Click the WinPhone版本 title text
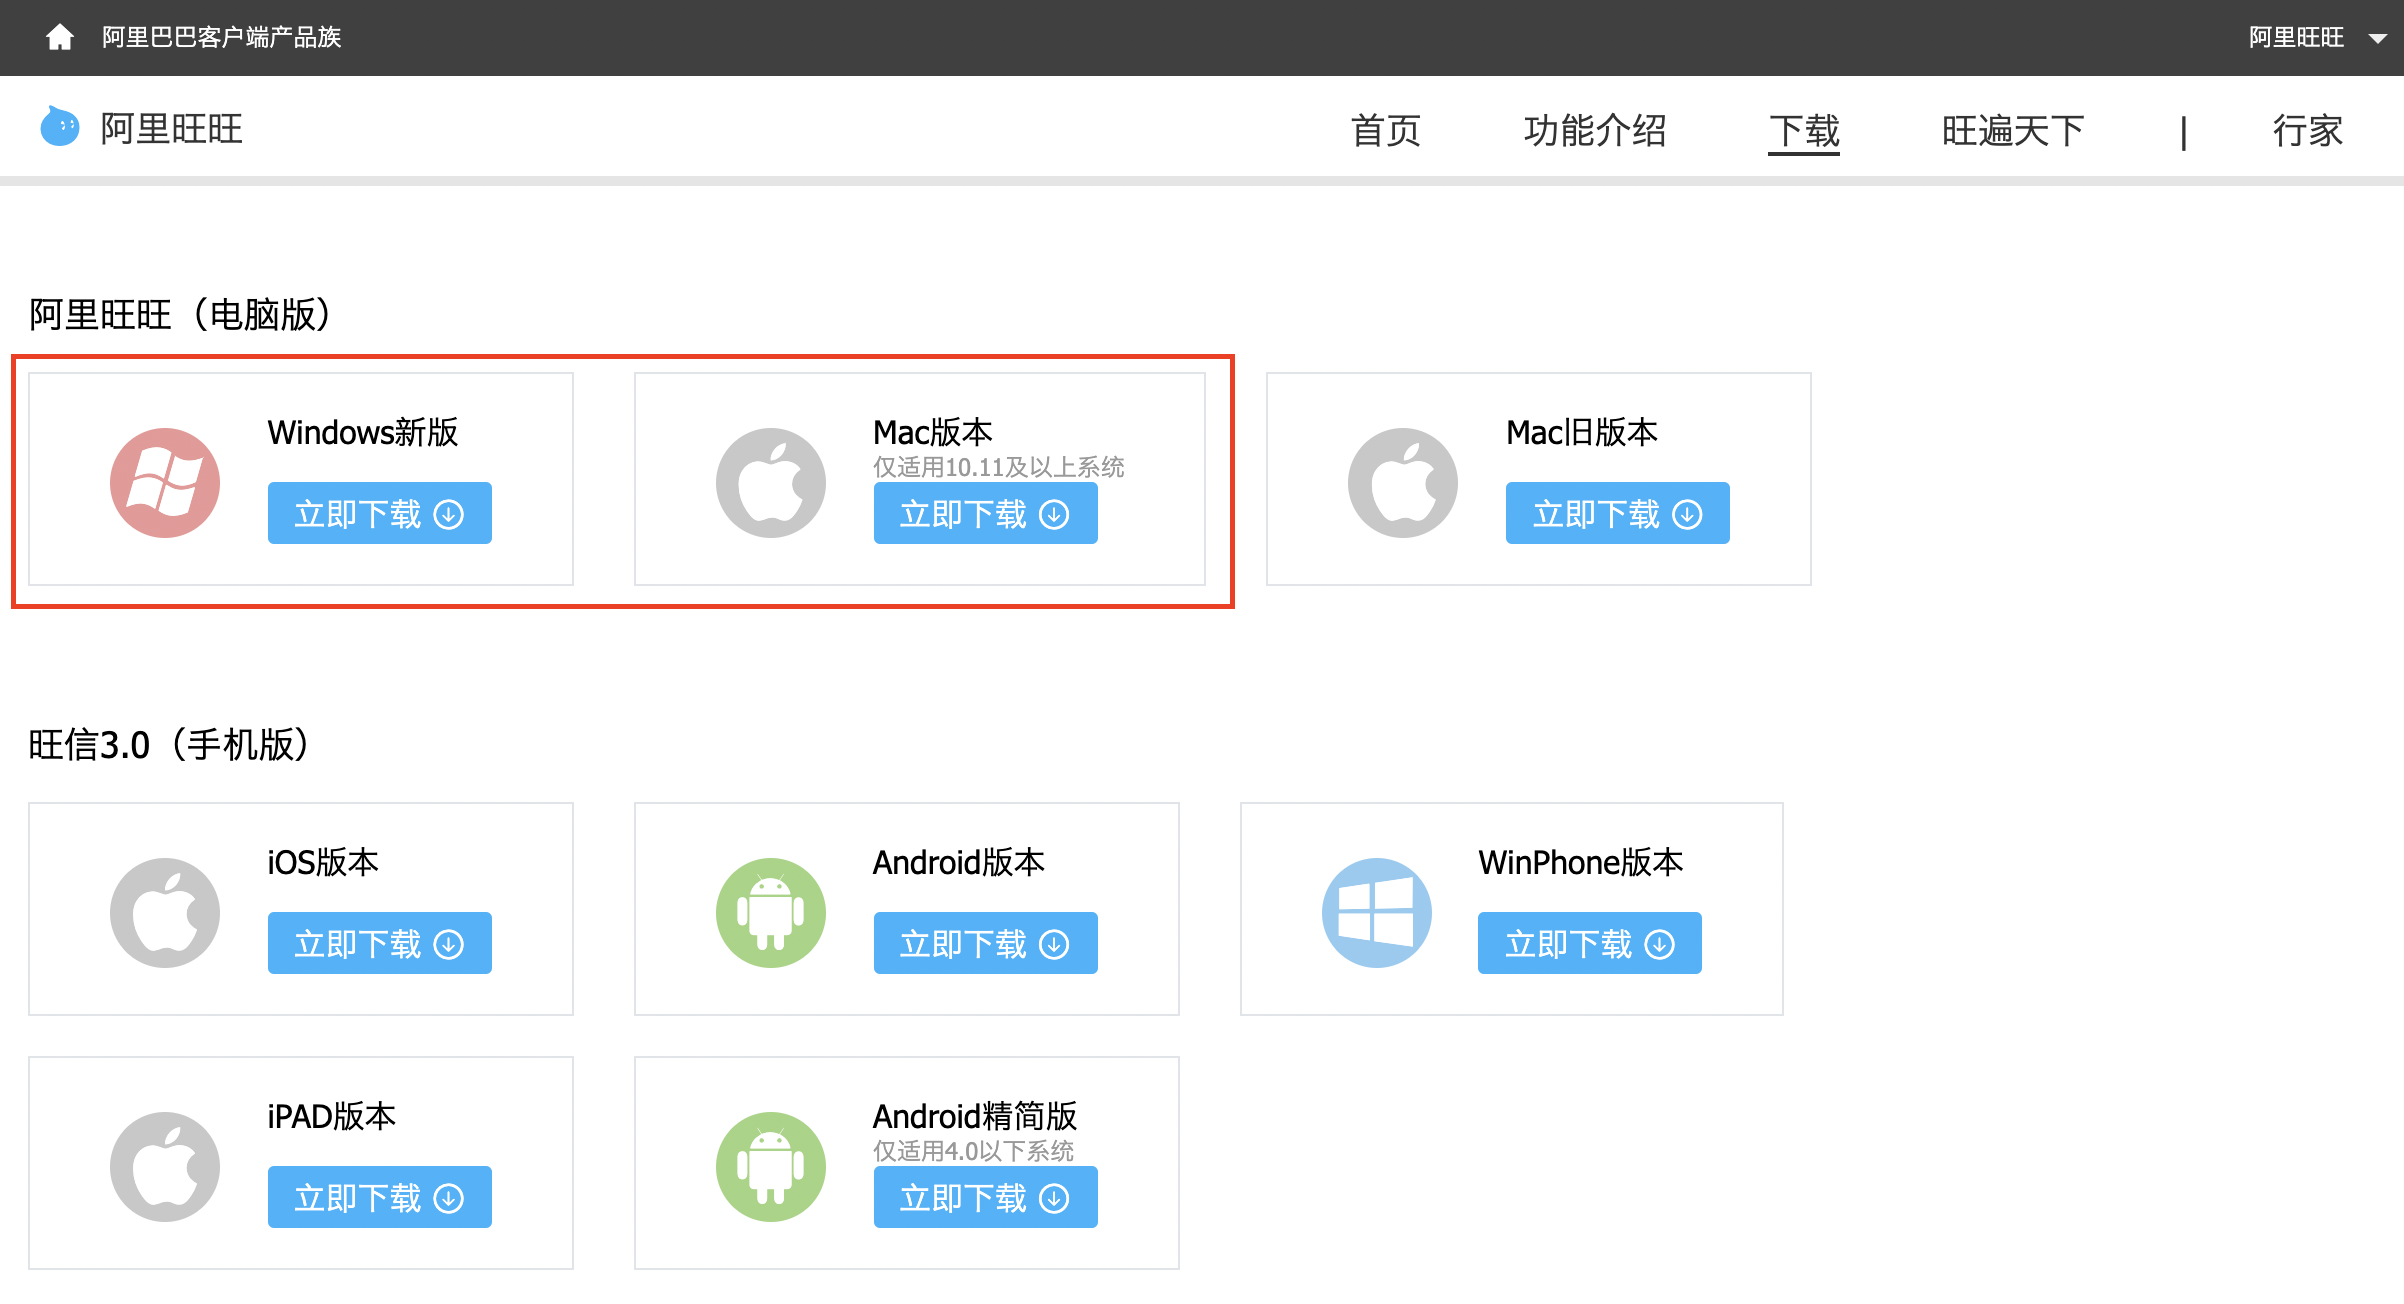This screenshot has height=1304, width=2404. 1581,862
